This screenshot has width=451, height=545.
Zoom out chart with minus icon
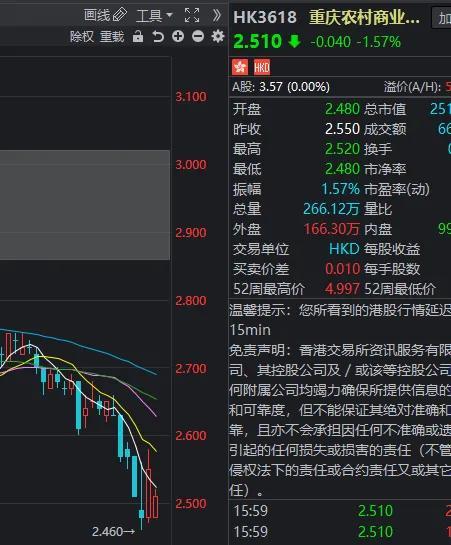tap(198, 36)
